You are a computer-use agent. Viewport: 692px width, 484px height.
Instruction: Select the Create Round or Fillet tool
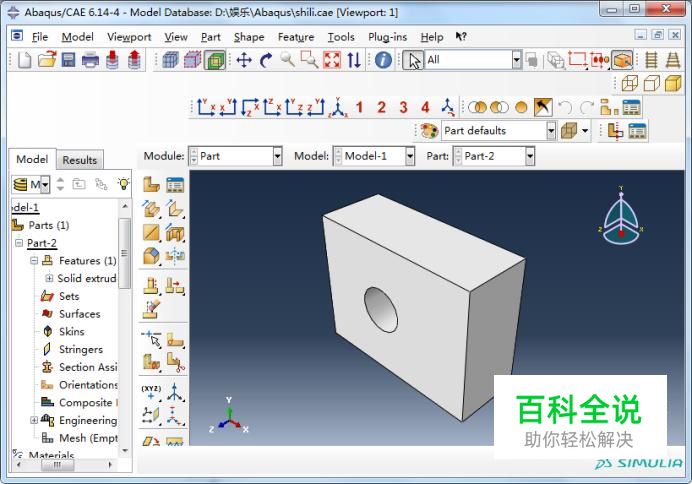pos(151,256)
